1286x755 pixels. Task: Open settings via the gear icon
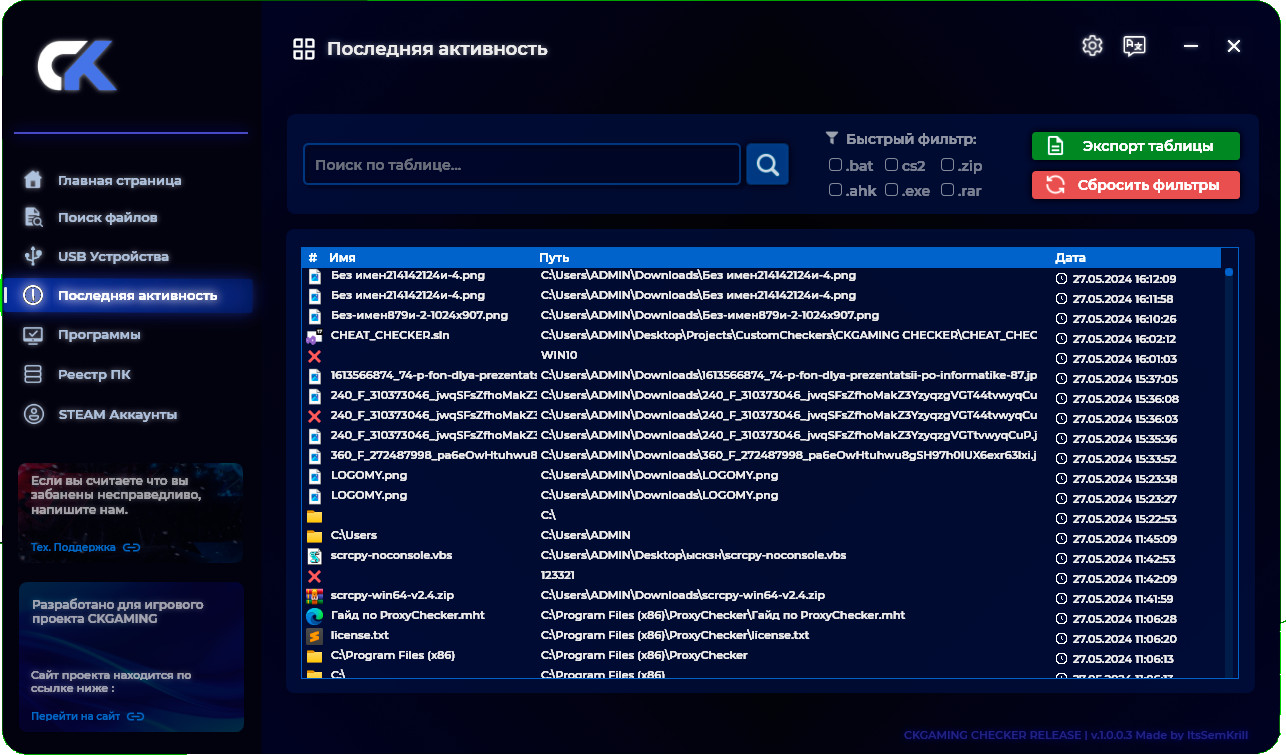click(1092, 46)
